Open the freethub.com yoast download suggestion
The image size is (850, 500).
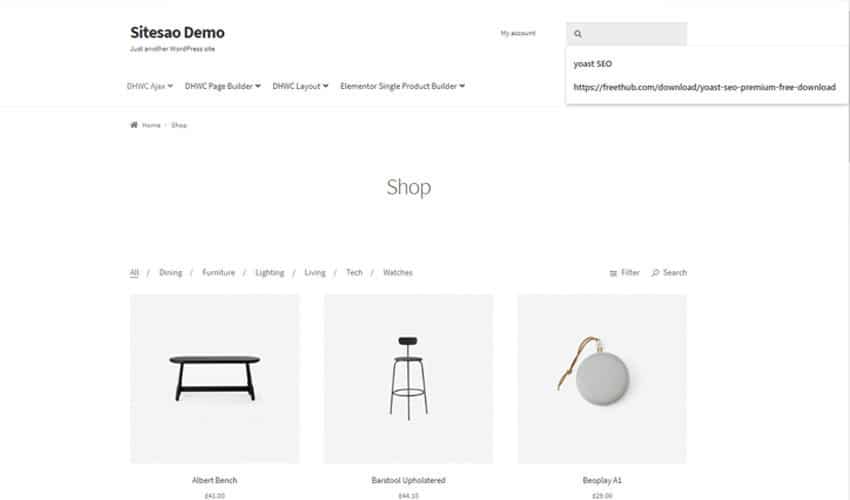coord(704,87)
